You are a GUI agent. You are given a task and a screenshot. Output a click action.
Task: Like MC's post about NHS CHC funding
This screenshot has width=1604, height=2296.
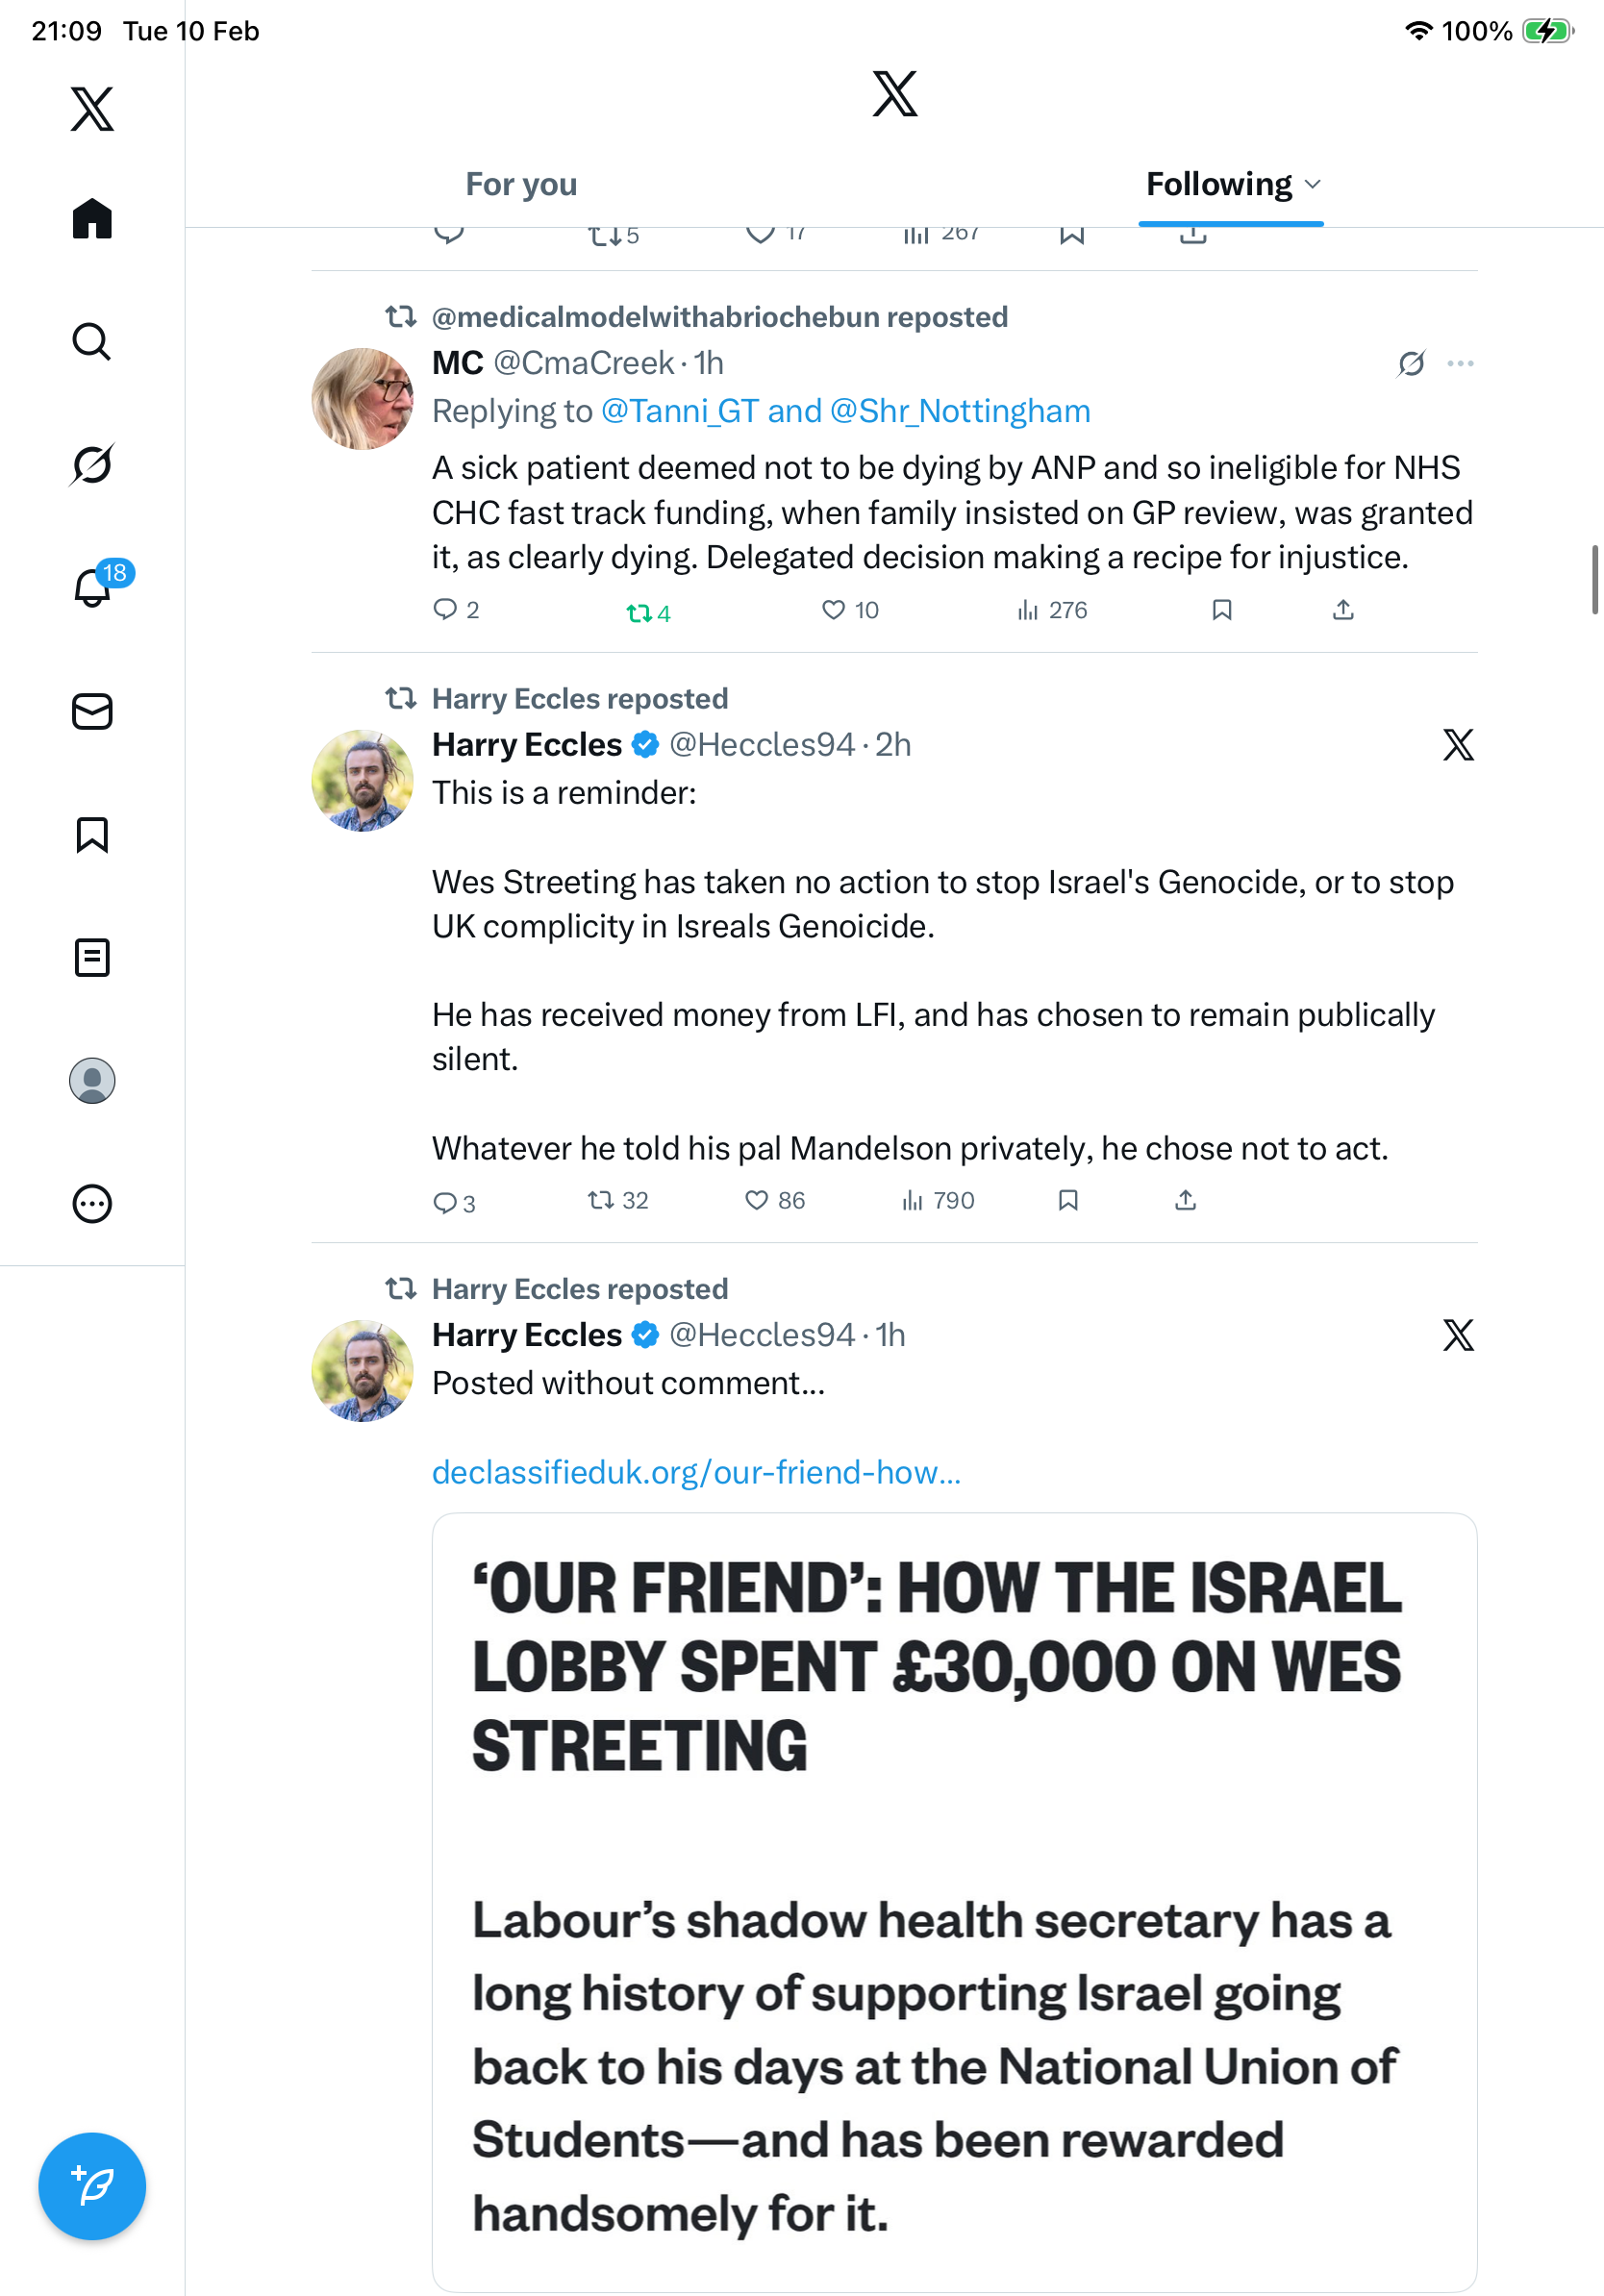(x=833, y=610)
